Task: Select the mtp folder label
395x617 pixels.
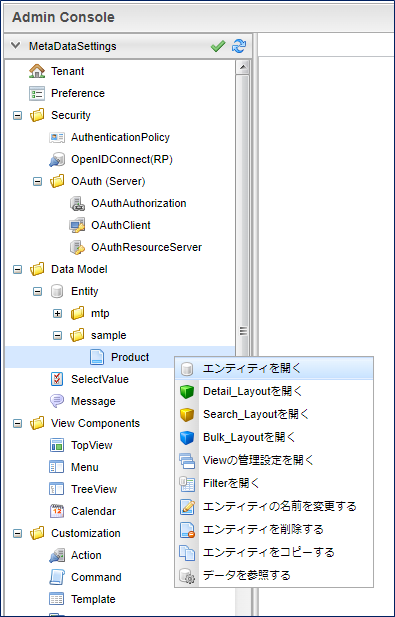Action: coord(100,314)
